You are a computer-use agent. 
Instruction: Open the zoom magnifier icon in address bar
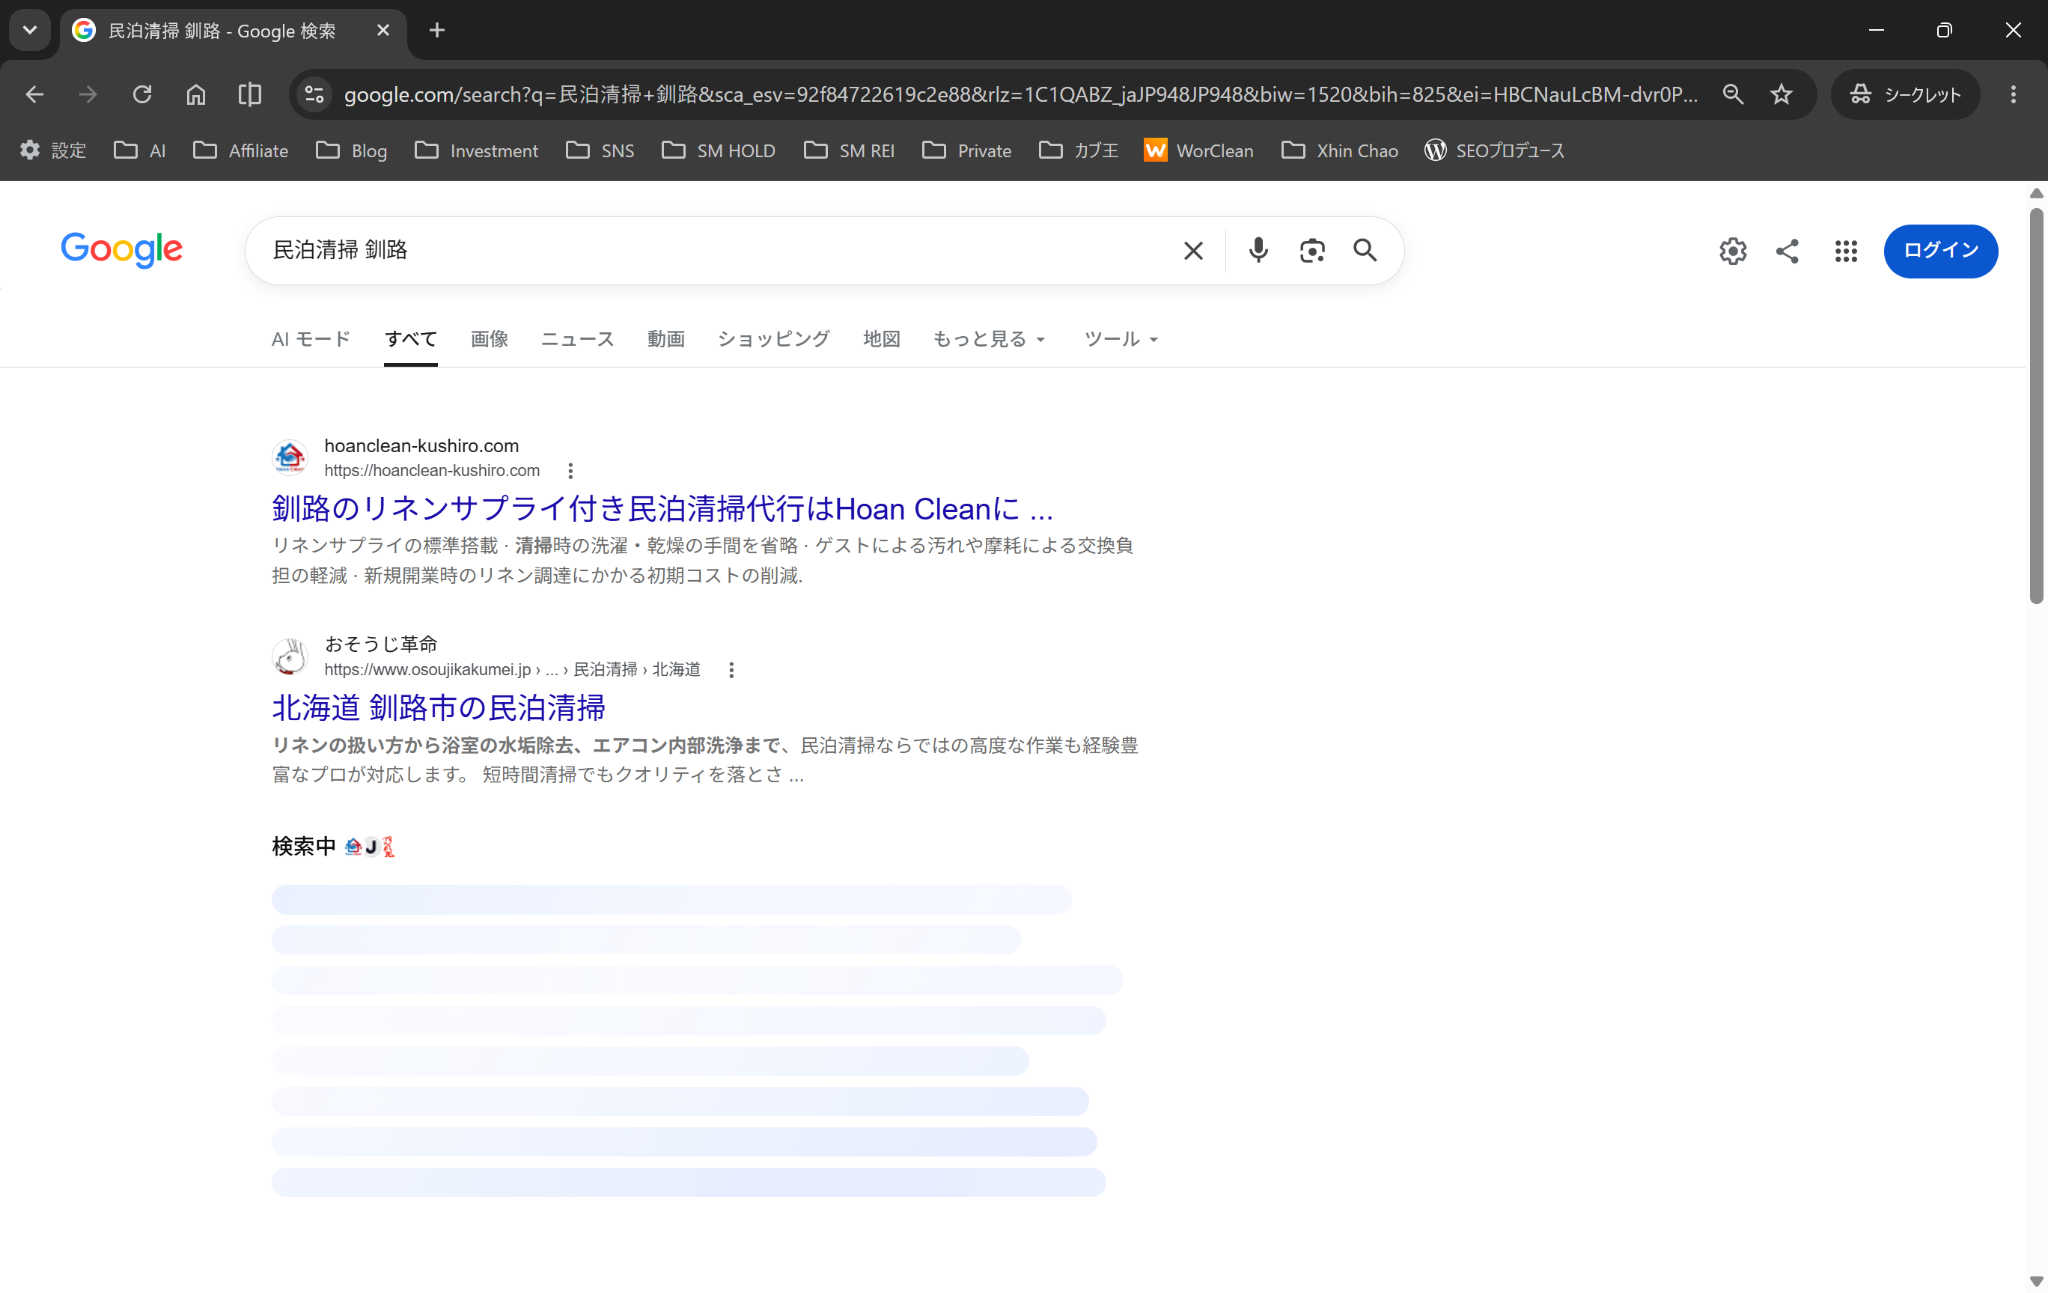[1733, 94]
